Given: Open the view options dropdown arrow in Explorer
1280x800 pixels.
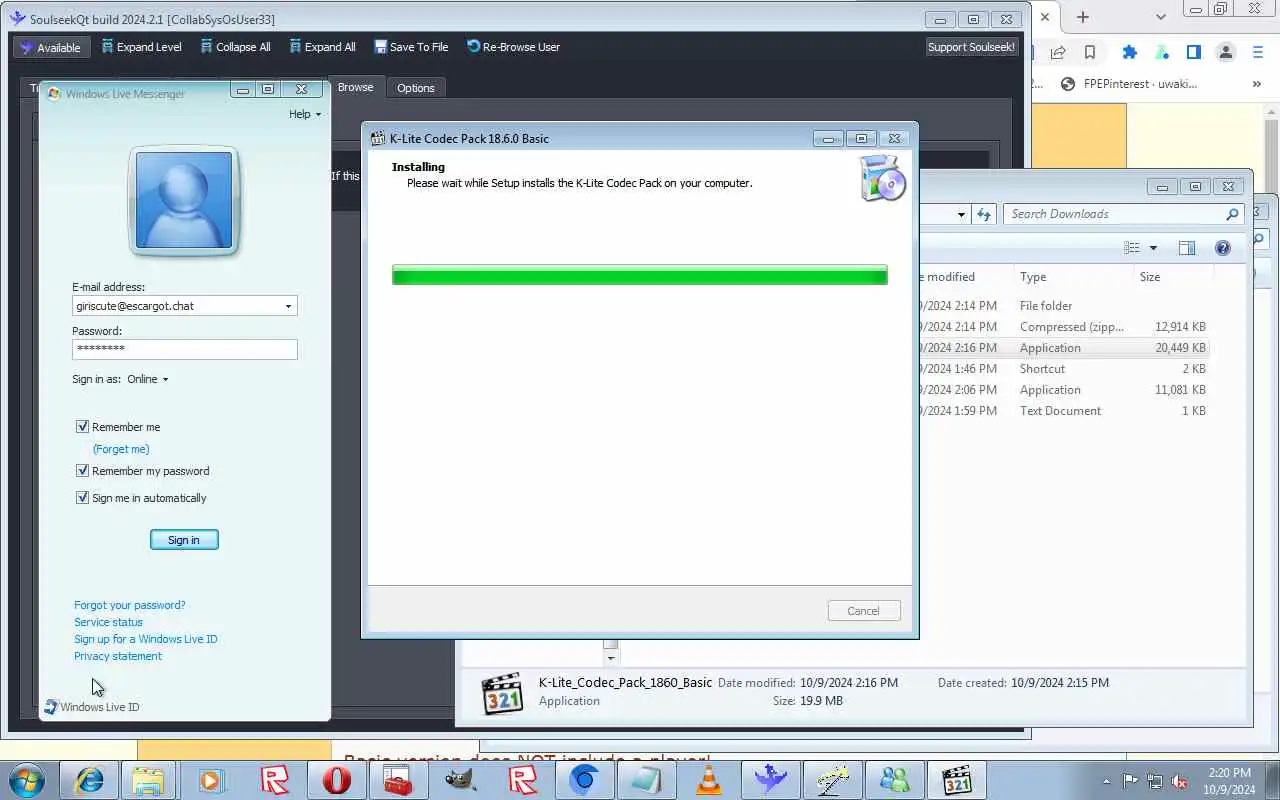Looking at the screenshot, I should point(1153,248).
